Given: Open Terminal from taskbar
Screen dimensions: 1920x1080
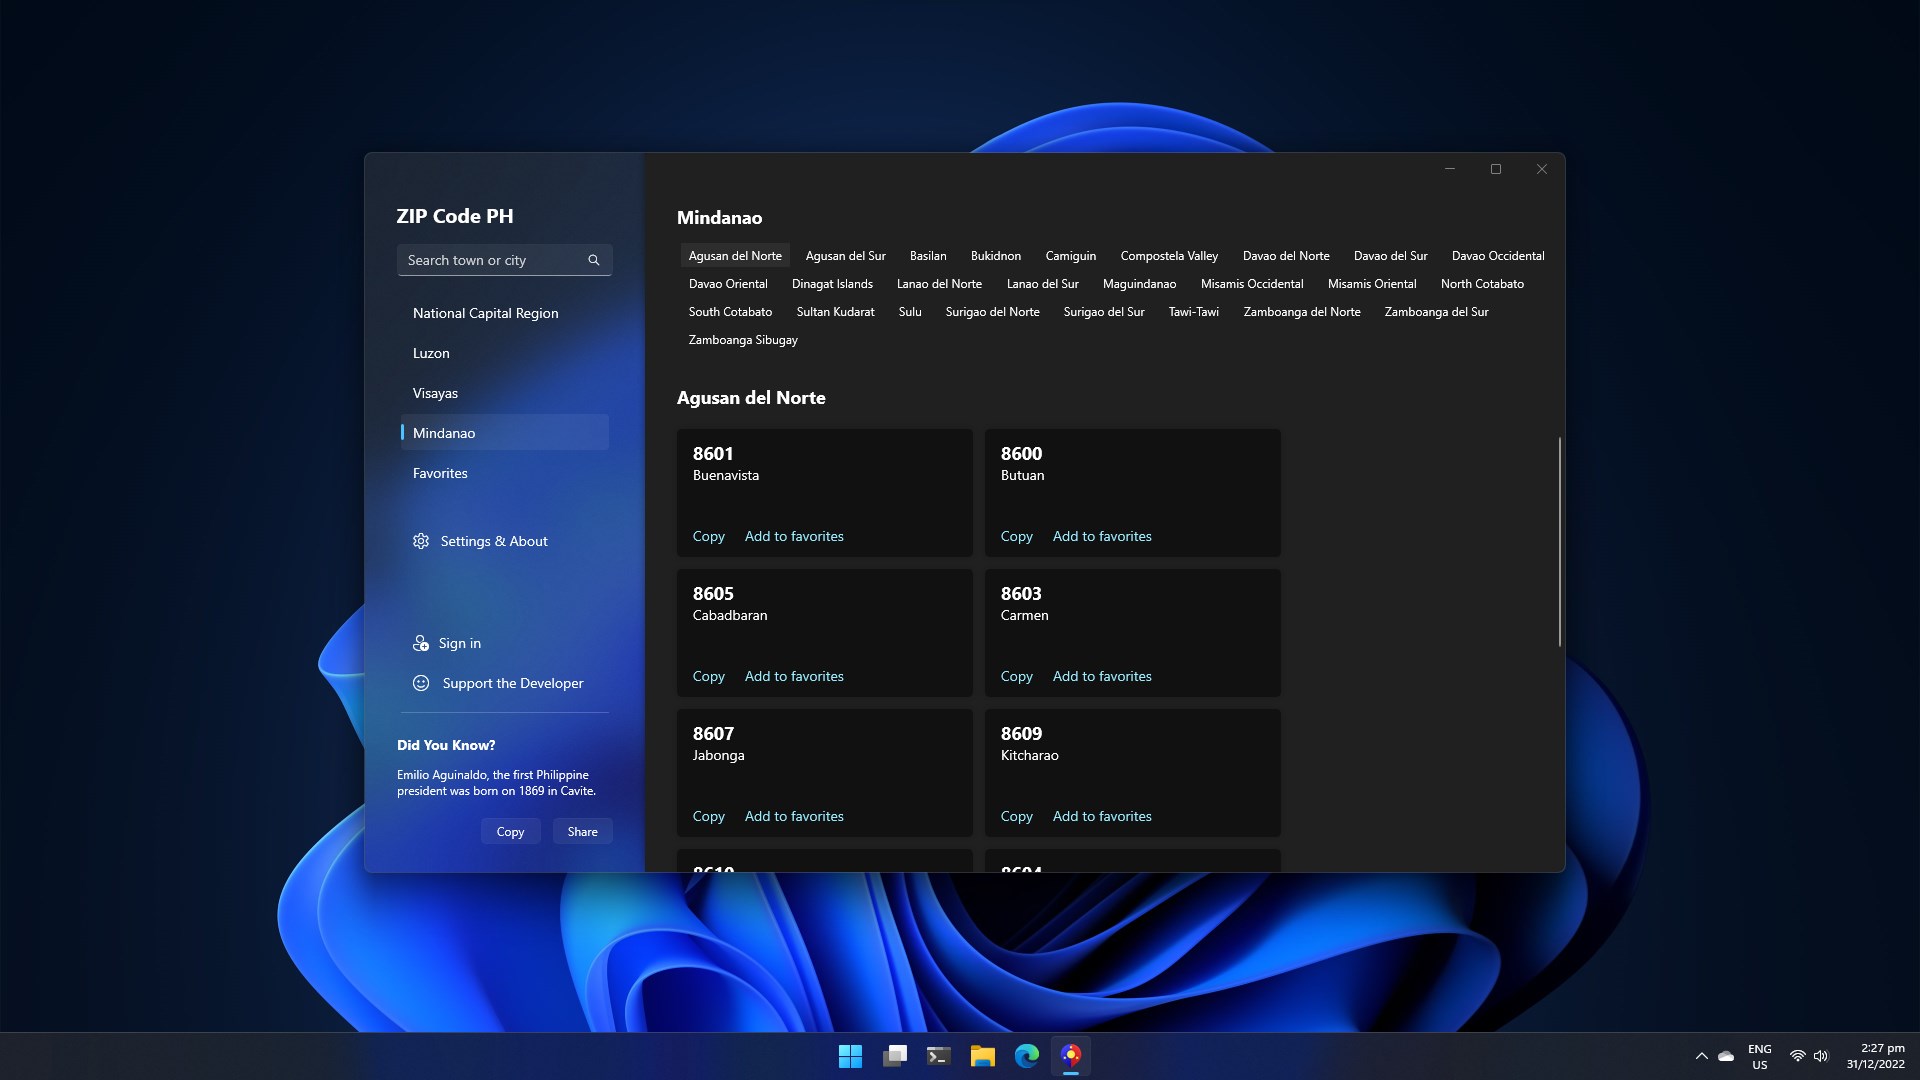Looking at the screenshot, I should click(x=938, y=1056).
